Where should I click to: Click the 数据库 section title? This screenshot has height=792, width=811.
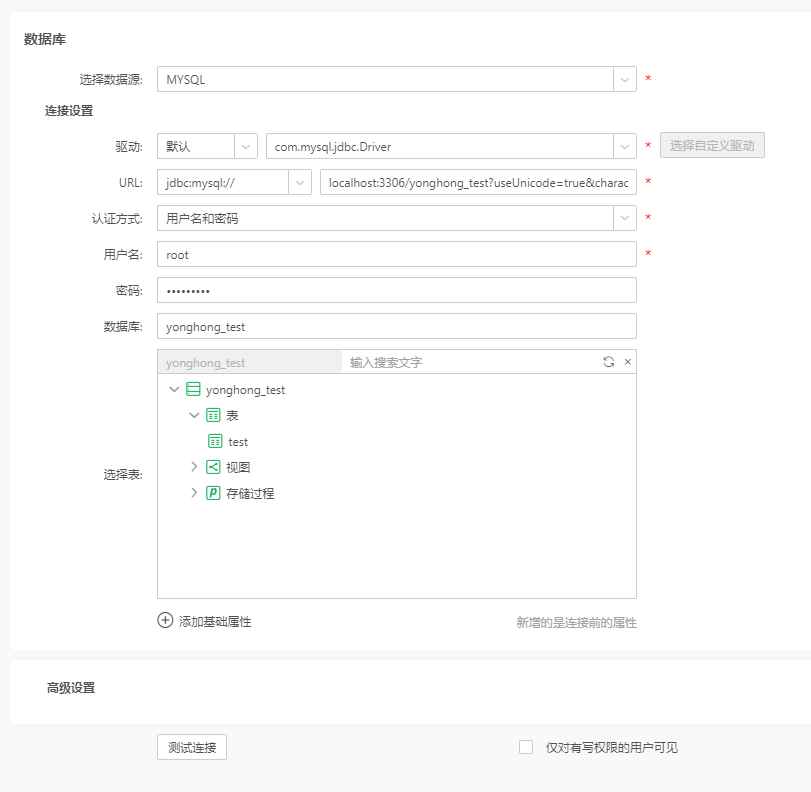[45, 39]
